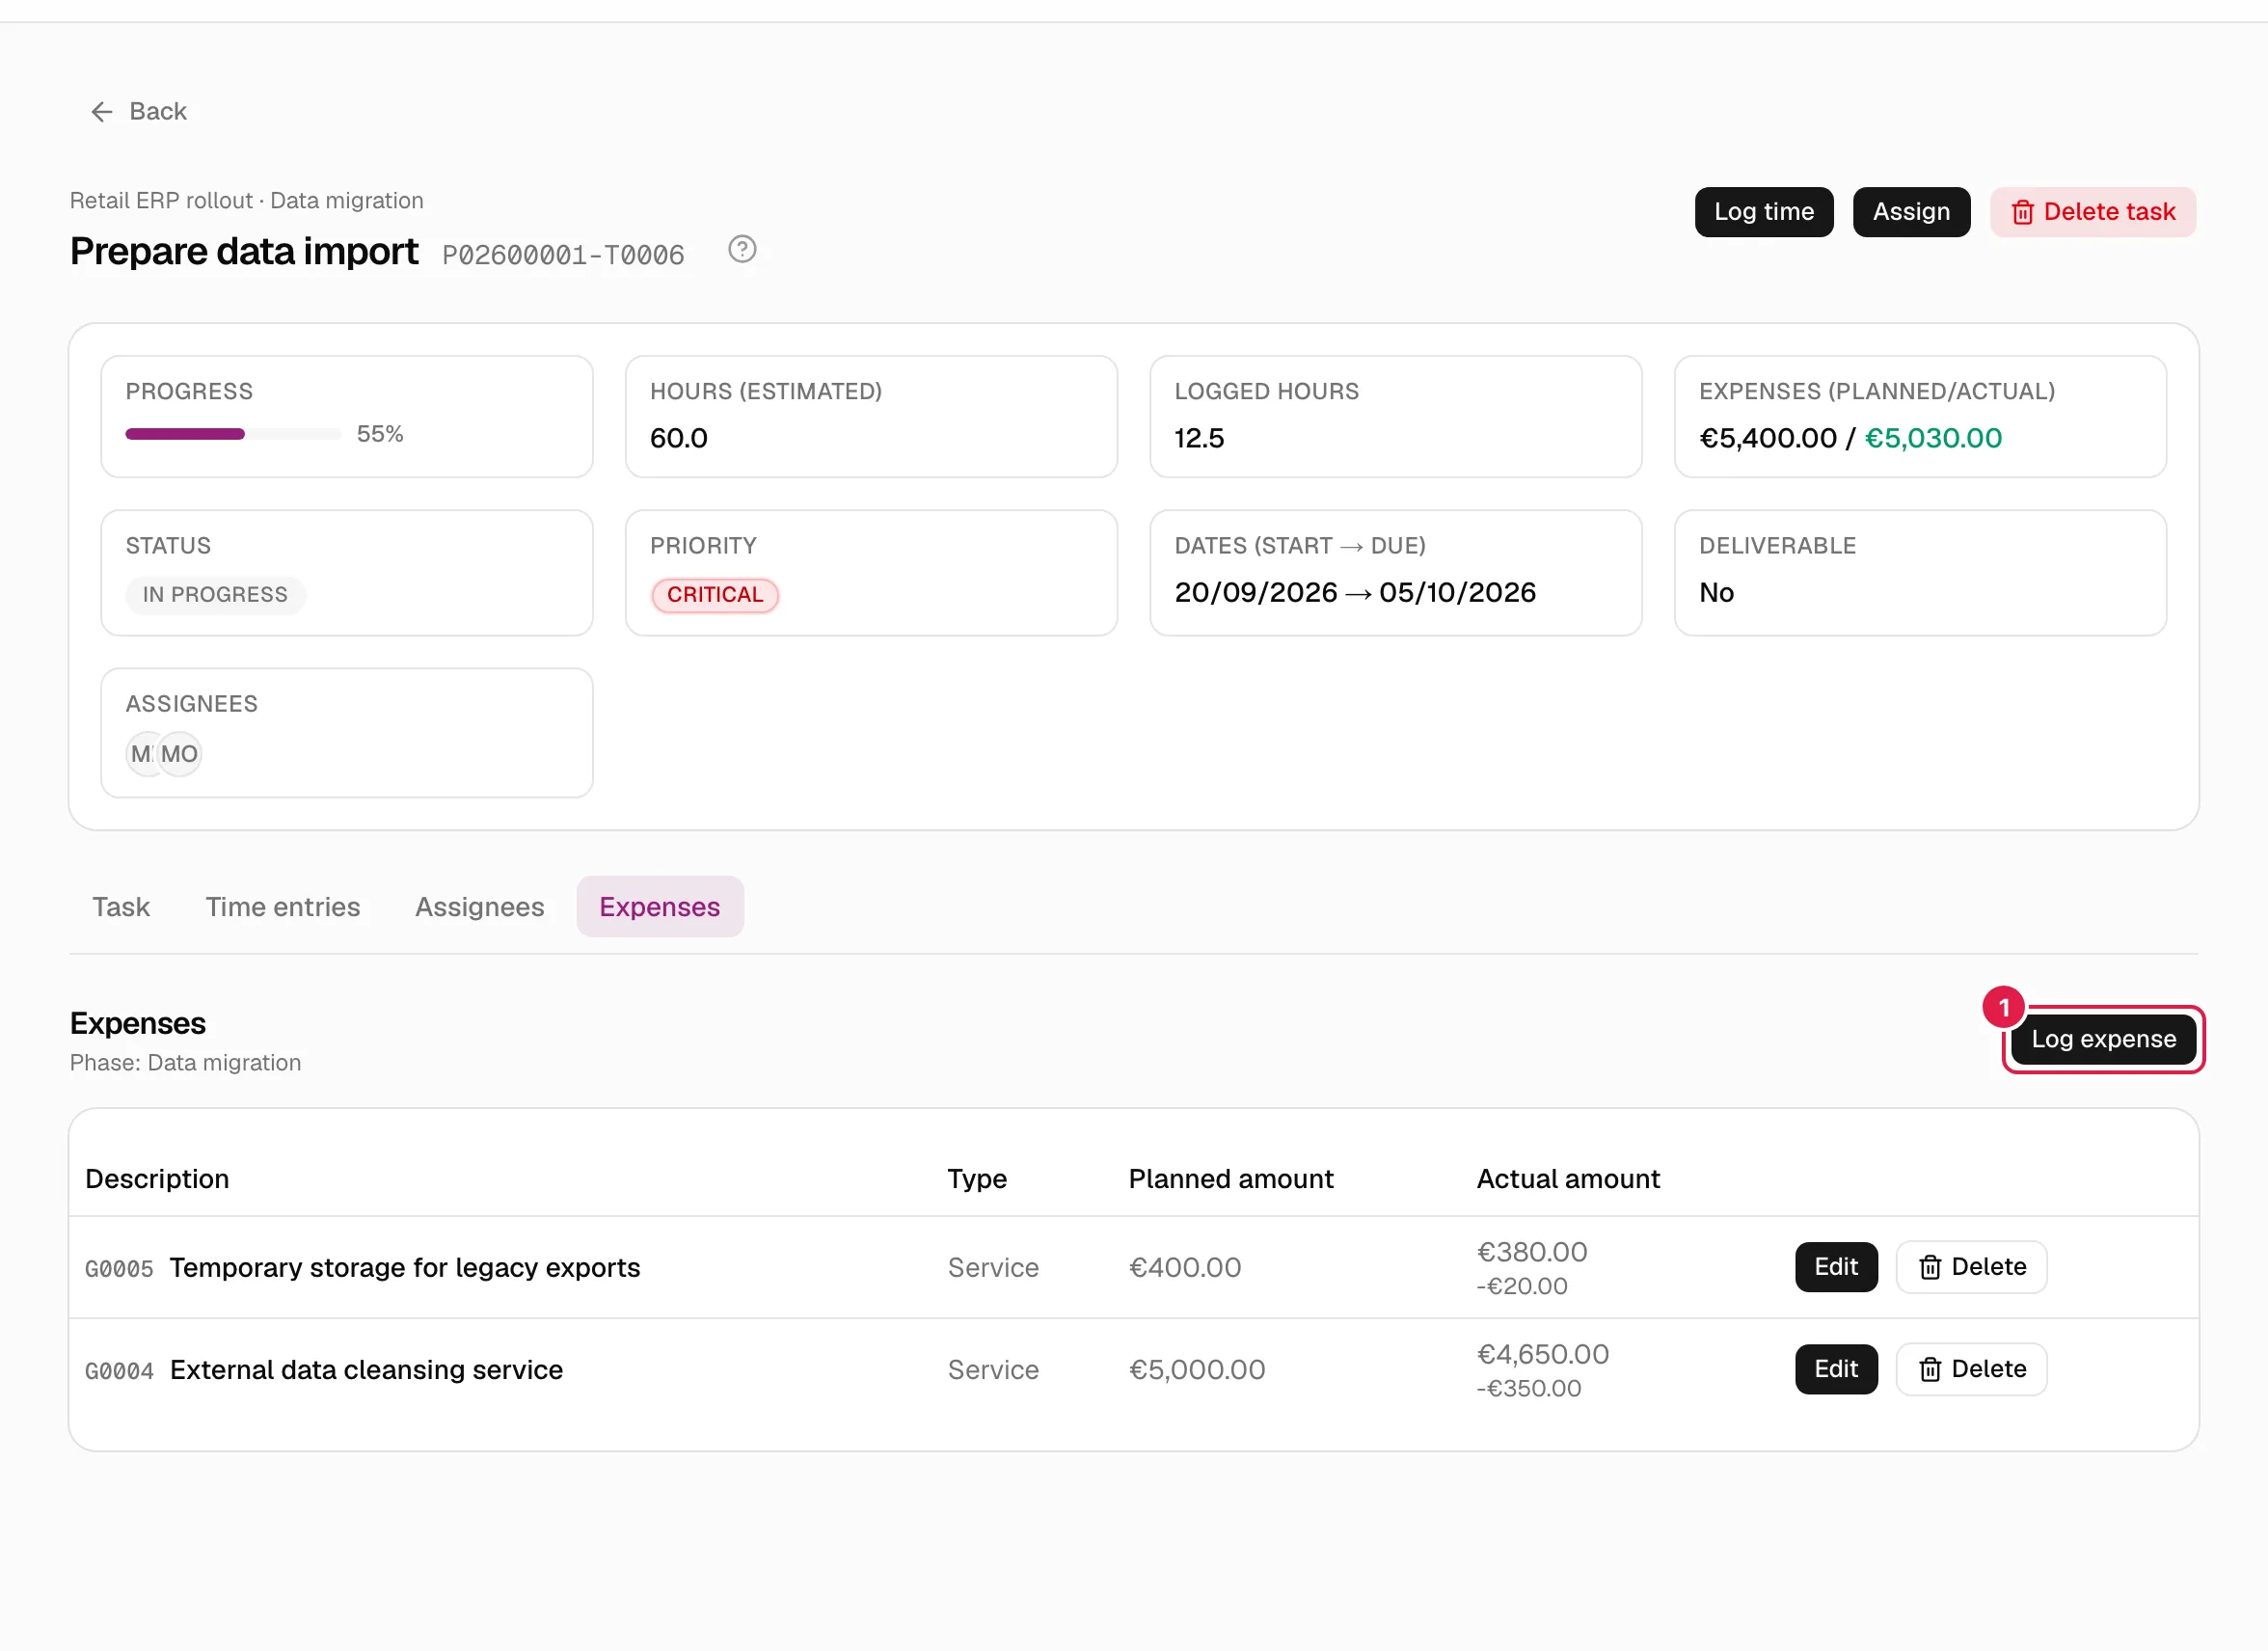The image size is (2268, 1651).
Task: Click dates 20/09/2026 → 05/10/2026
Action: [1355, 592]
